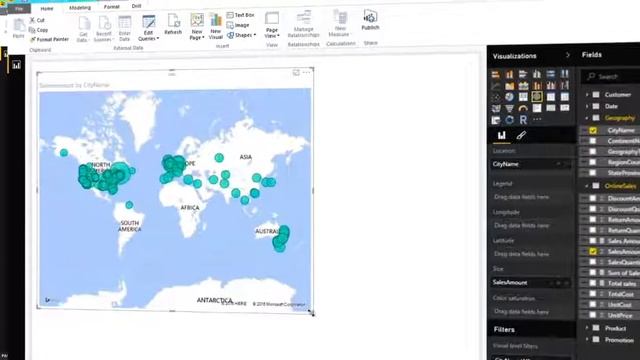Open the paint-roller Format pane tab
The height and width of the screenshot is (360, 640).
[x=521, y=136]
